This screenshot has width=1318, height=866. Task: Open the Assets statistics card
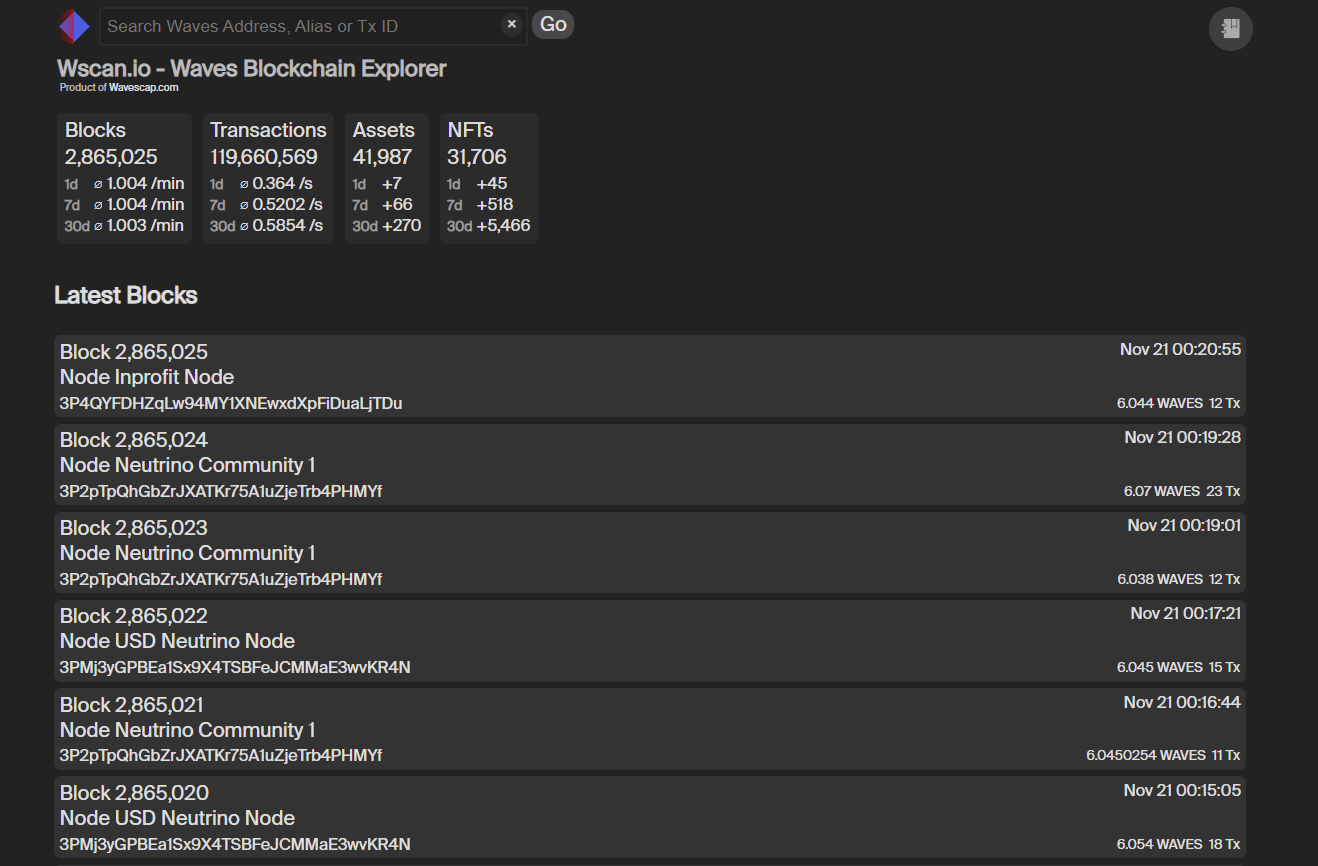pyautogui.click(x=387, y=178)
